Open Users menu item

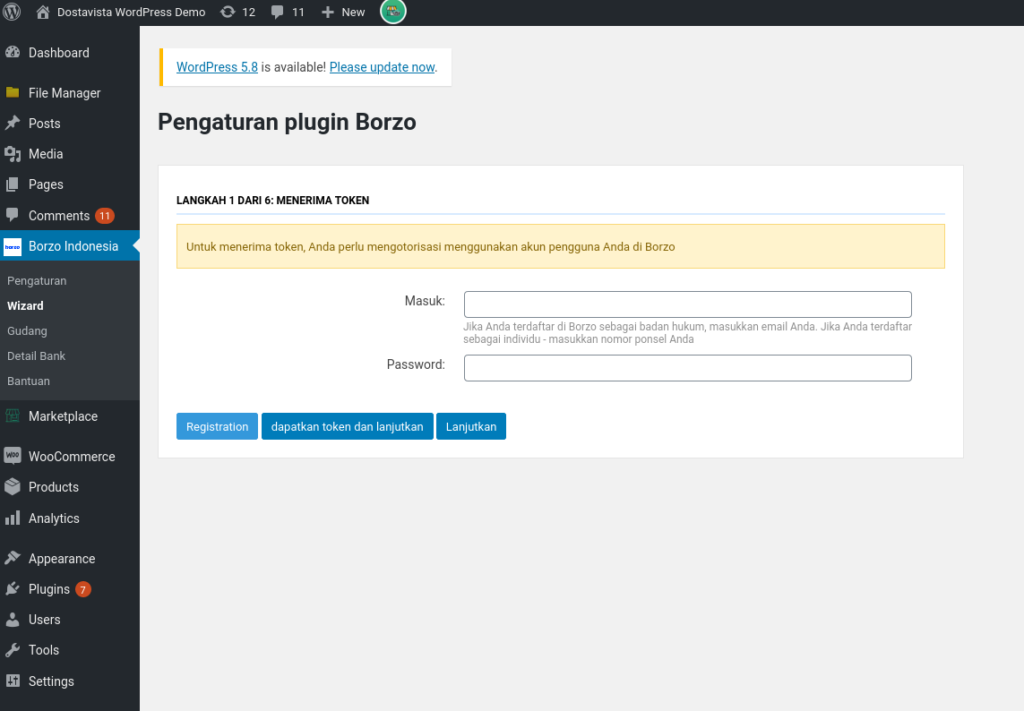click(44, 620)
